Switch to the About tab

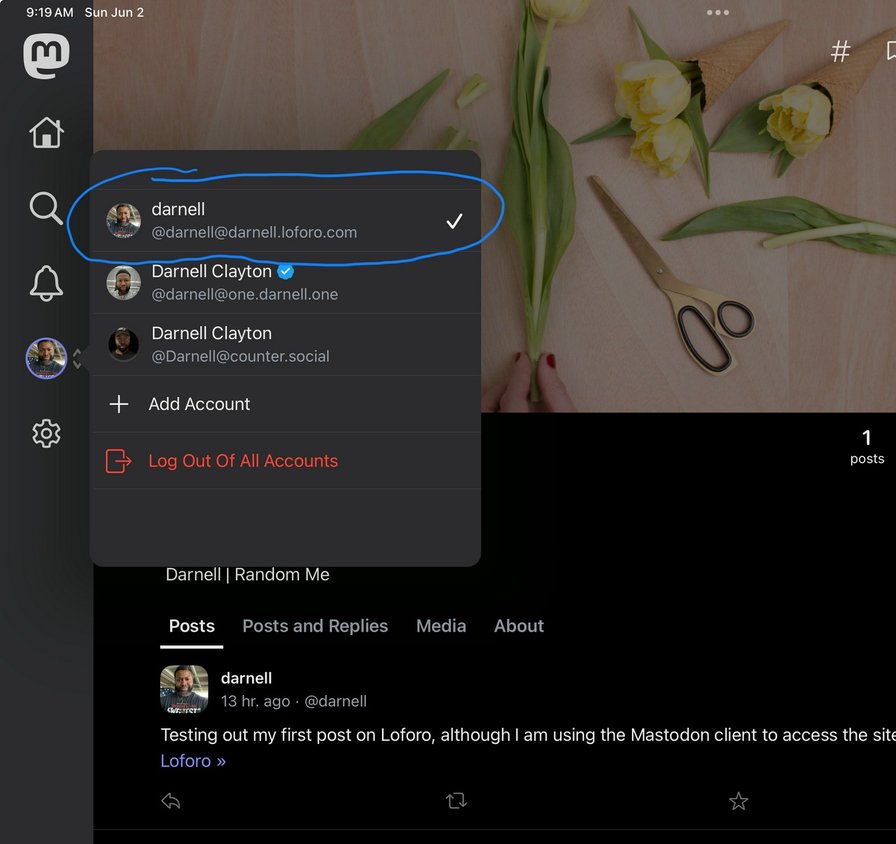(x=519, y=626)
